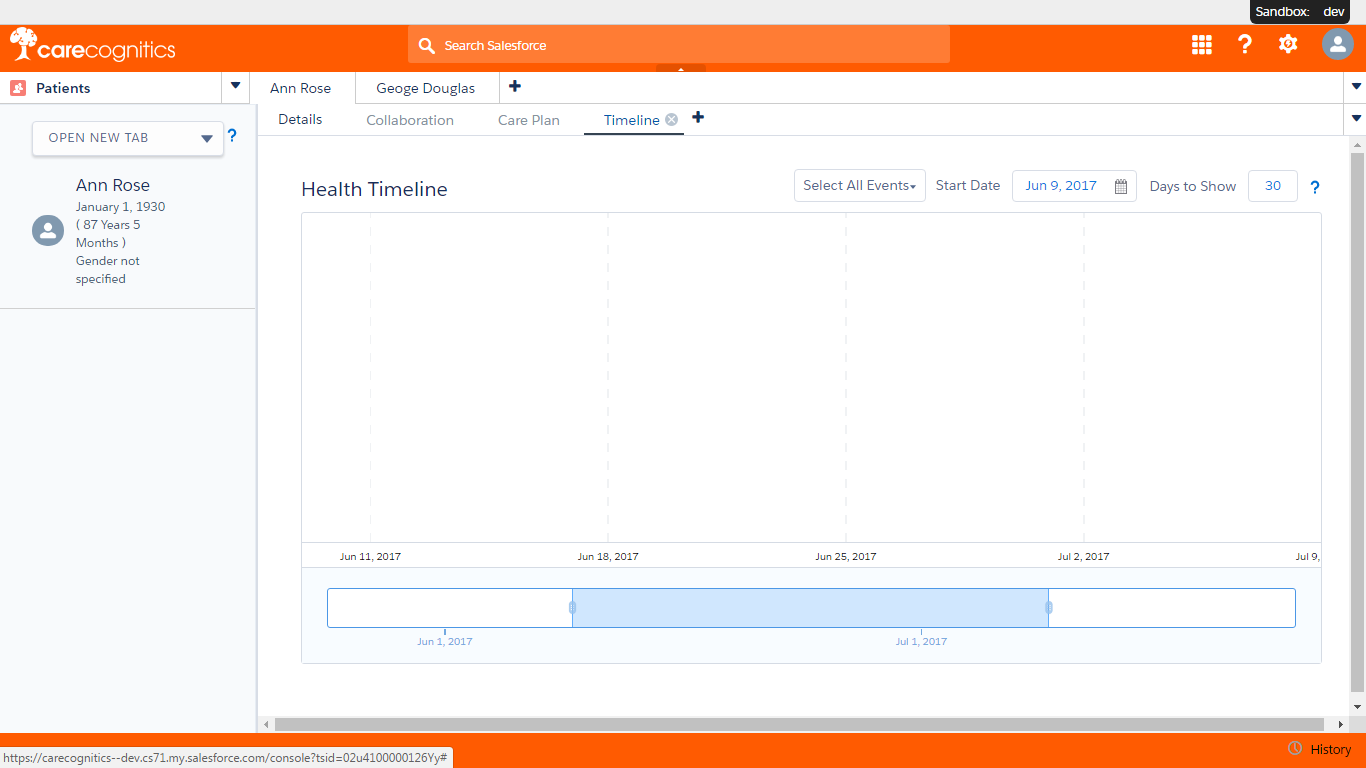Click the Days to Show input field
This screenshot has width=1366, height=768.
[1272, 186]
